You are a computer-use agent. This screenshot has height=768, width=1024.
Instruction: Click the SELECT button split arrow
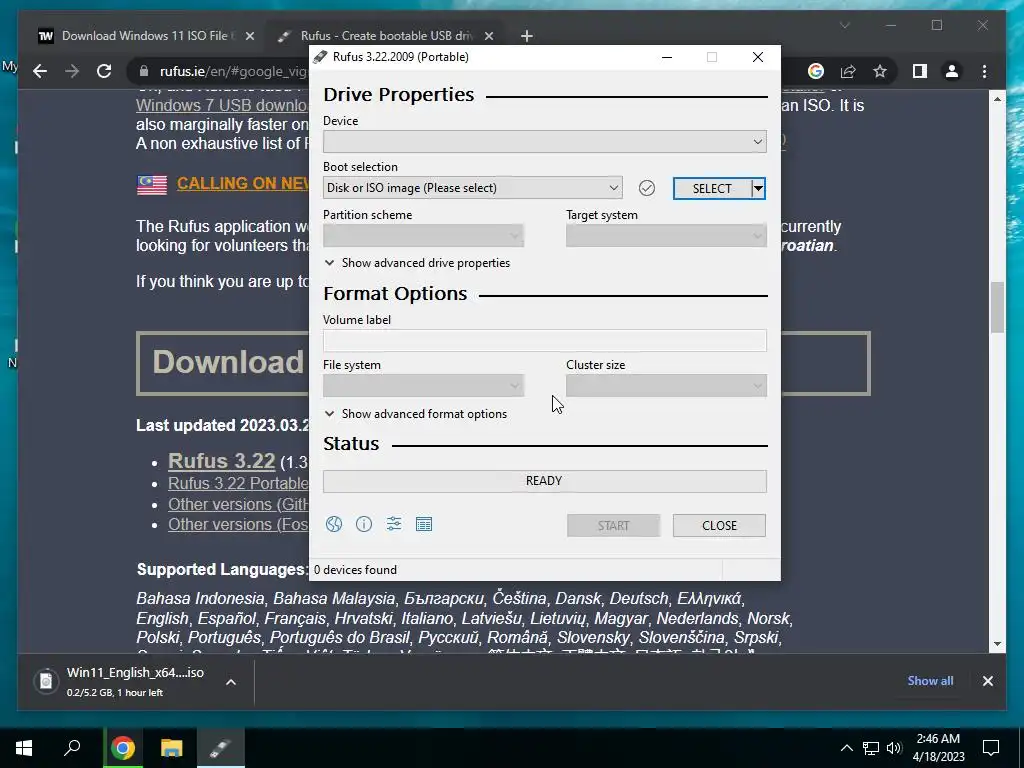pos(758,189)
